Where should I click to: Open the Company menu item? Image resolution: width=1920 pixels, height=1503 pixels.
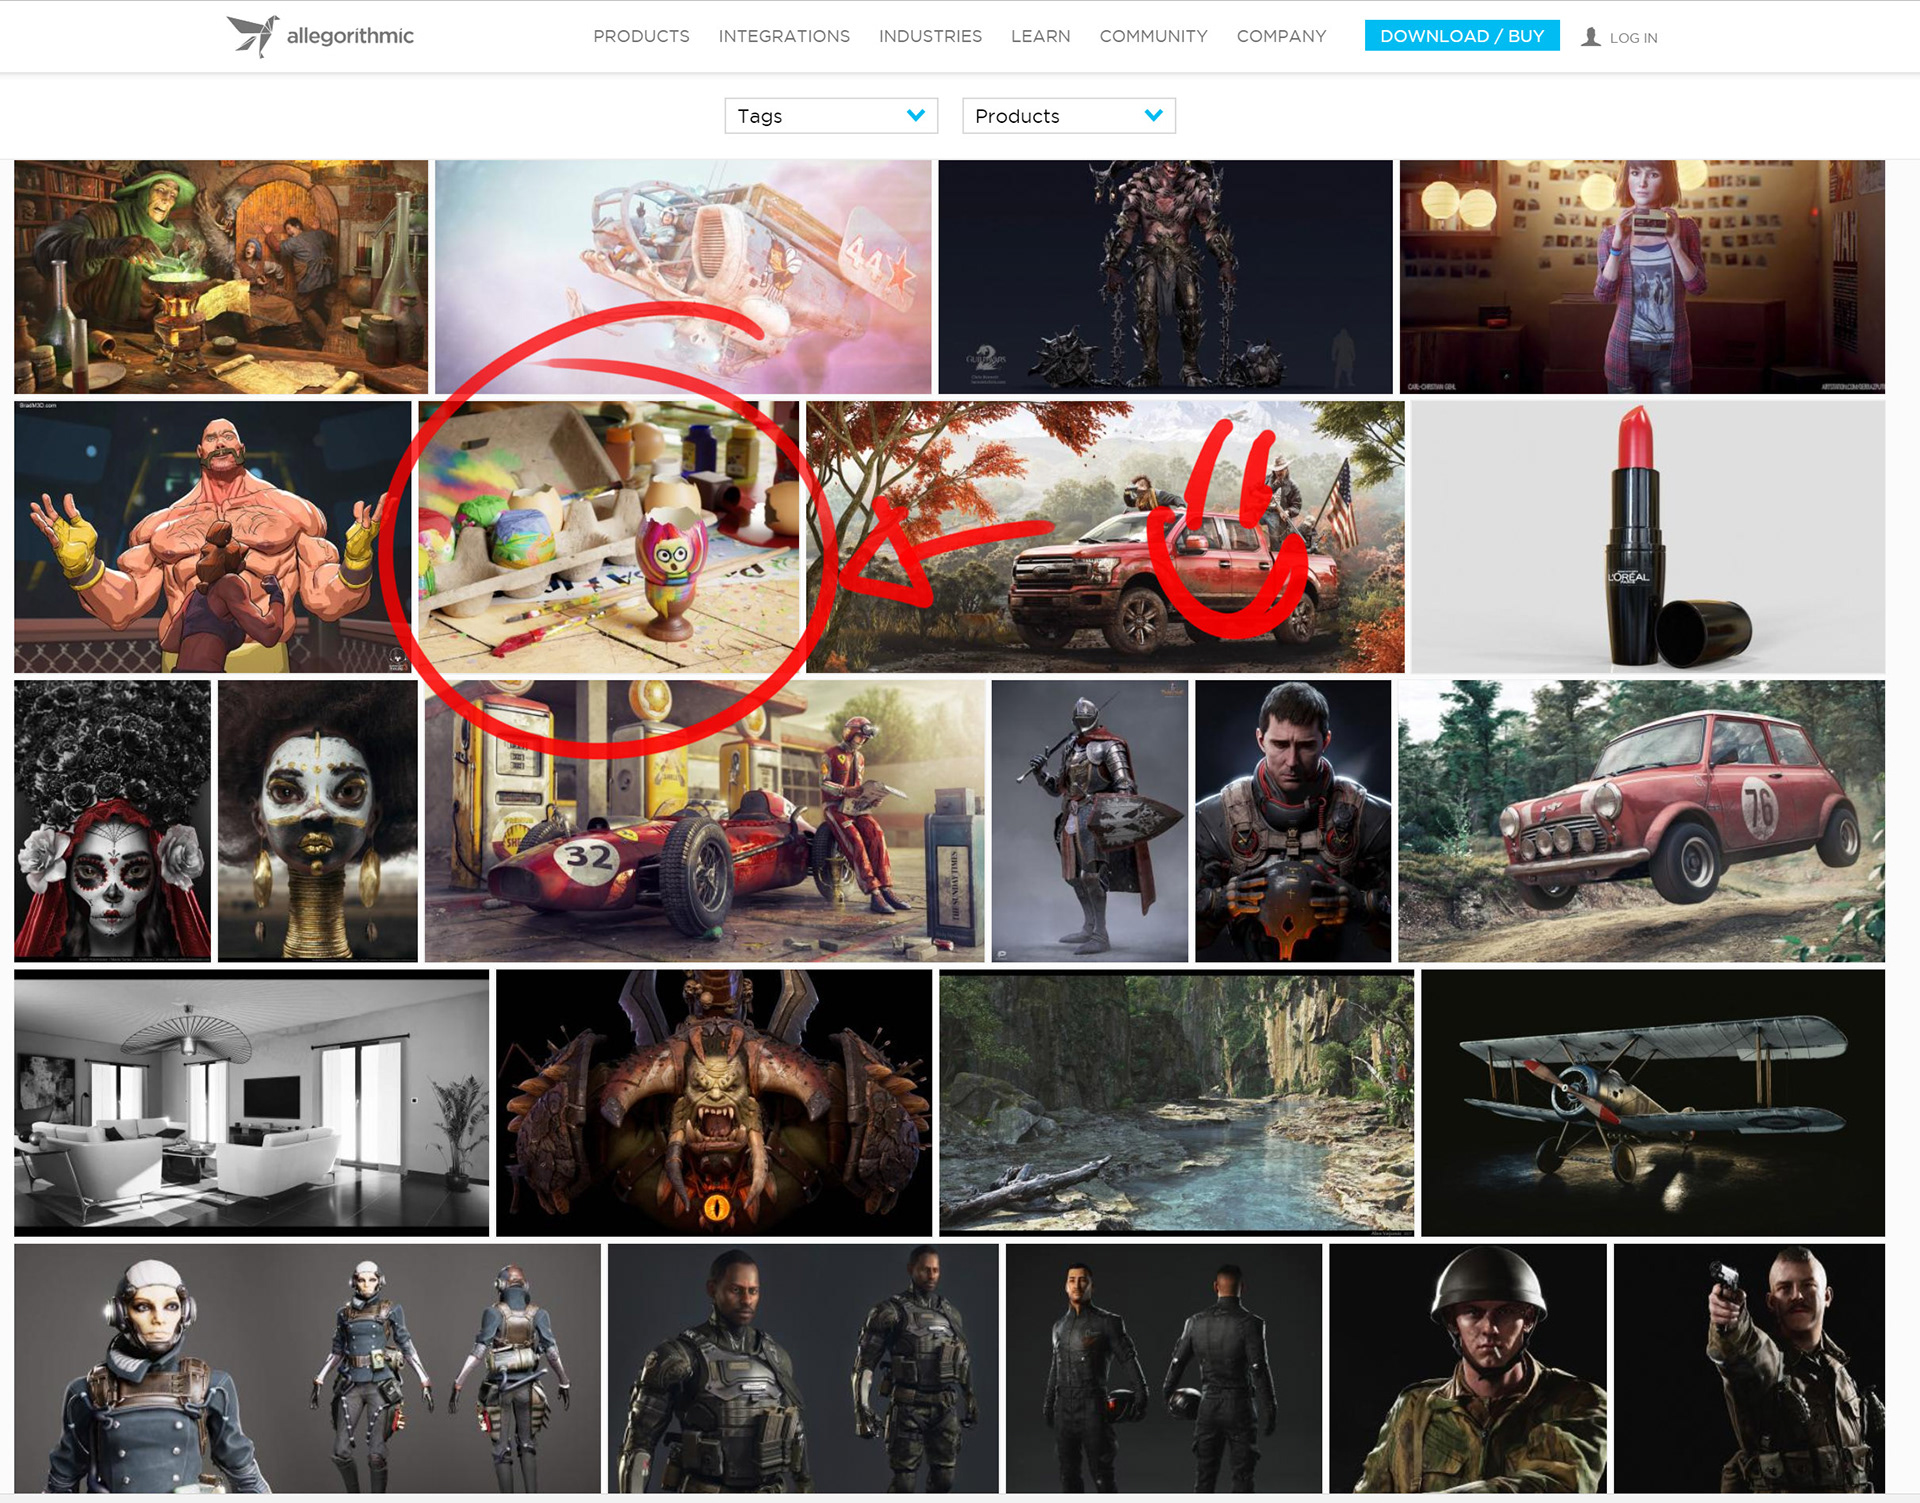tap(1281, 36)
